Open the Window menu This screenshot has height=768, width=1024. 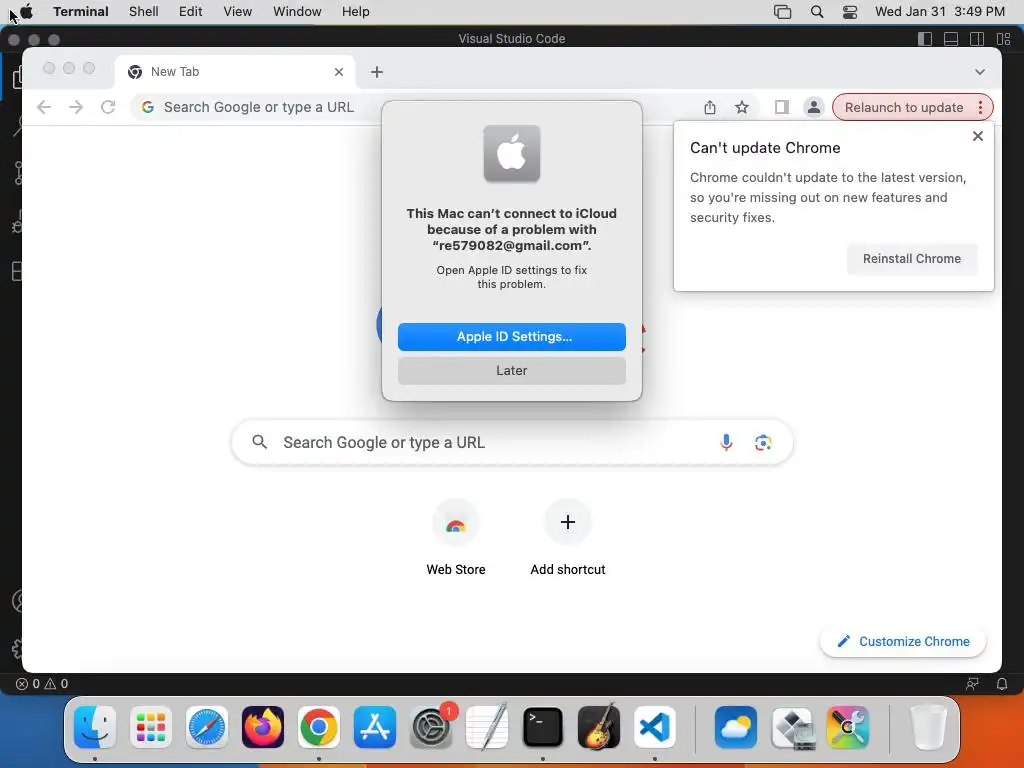pos(297,12)
